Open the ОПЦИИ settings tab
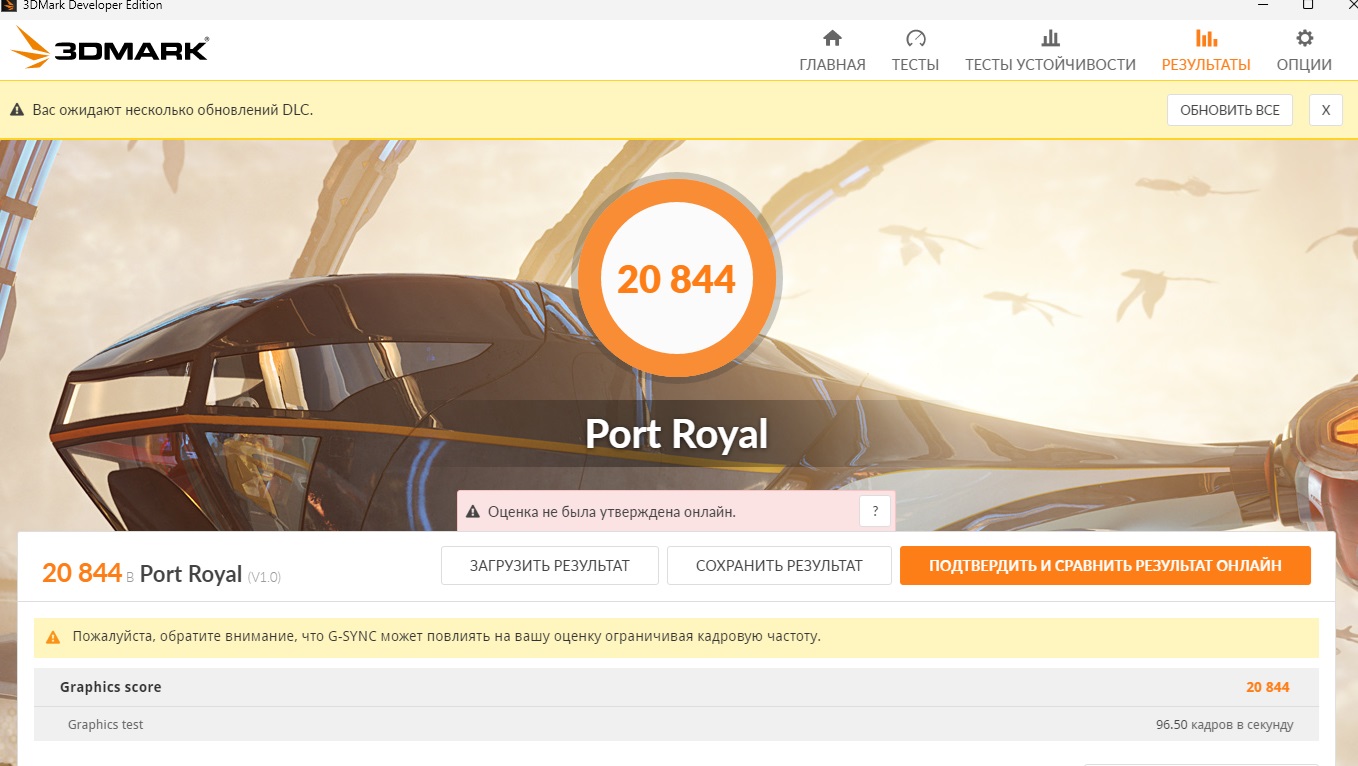Screen dimensions: 1358x766 pos(1304,51)
